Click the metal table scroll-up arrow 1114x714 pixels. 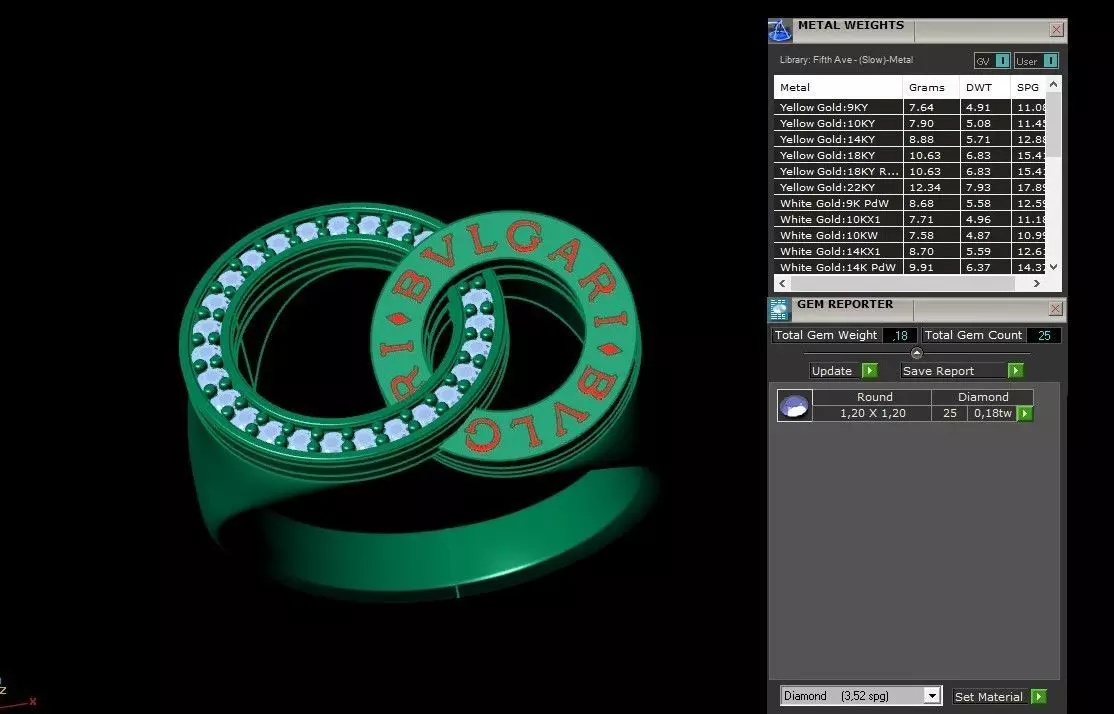point(1054,84)
